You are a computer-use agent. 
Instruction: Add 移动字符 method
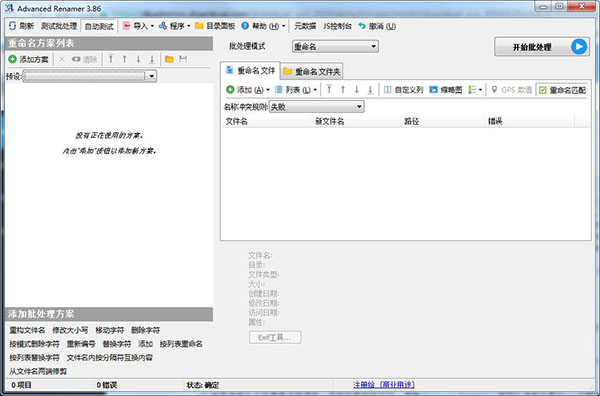coord(109,330)
